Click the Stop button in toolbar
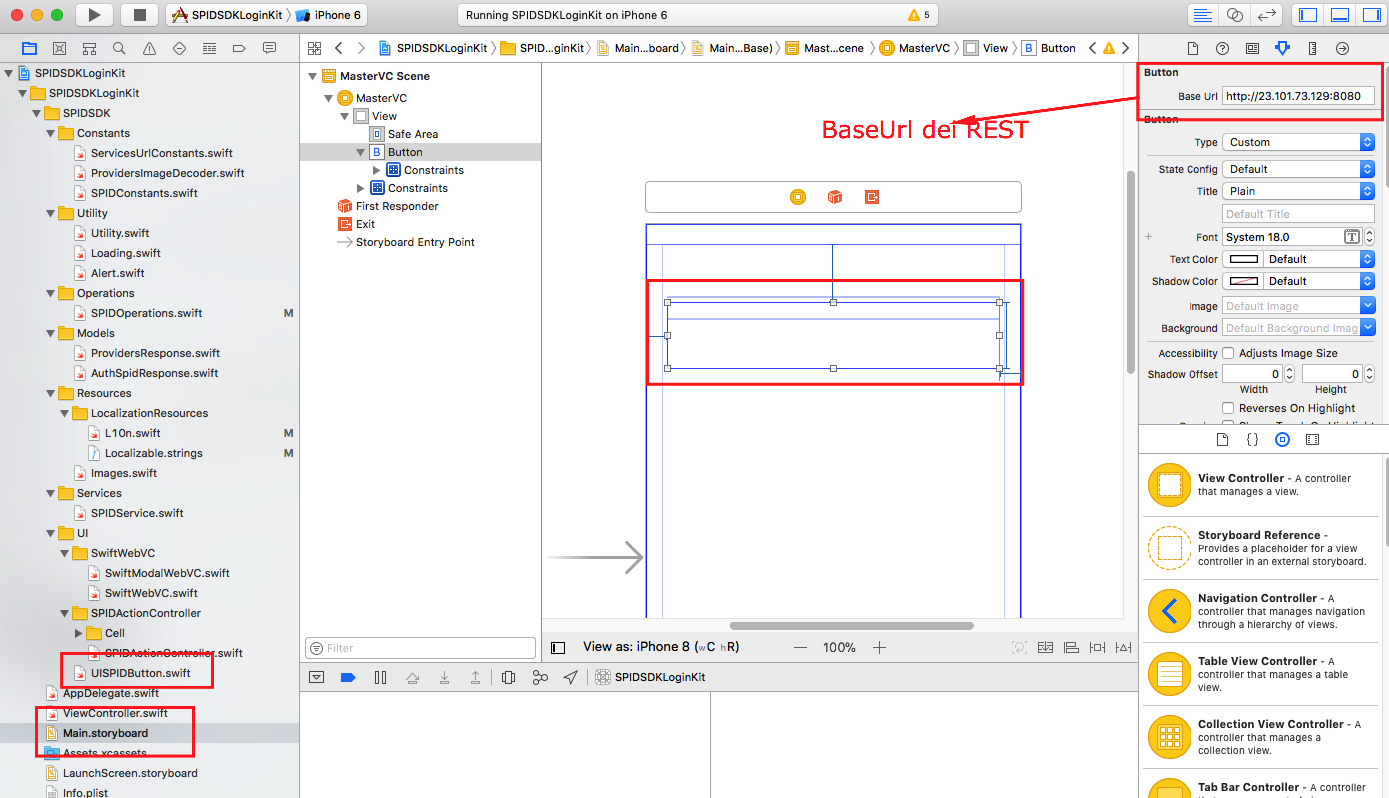The width and height of the screenshot is (1389, 798). (139, 15)
